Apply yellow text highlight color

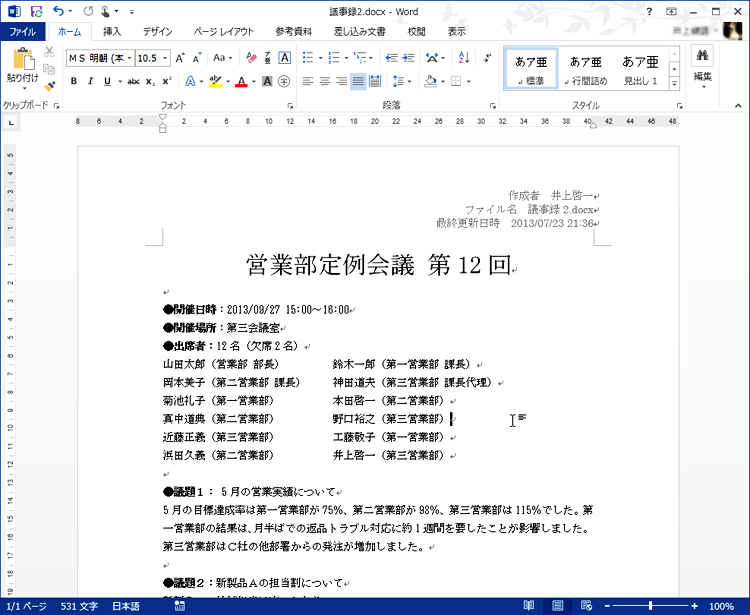(216, 81)
